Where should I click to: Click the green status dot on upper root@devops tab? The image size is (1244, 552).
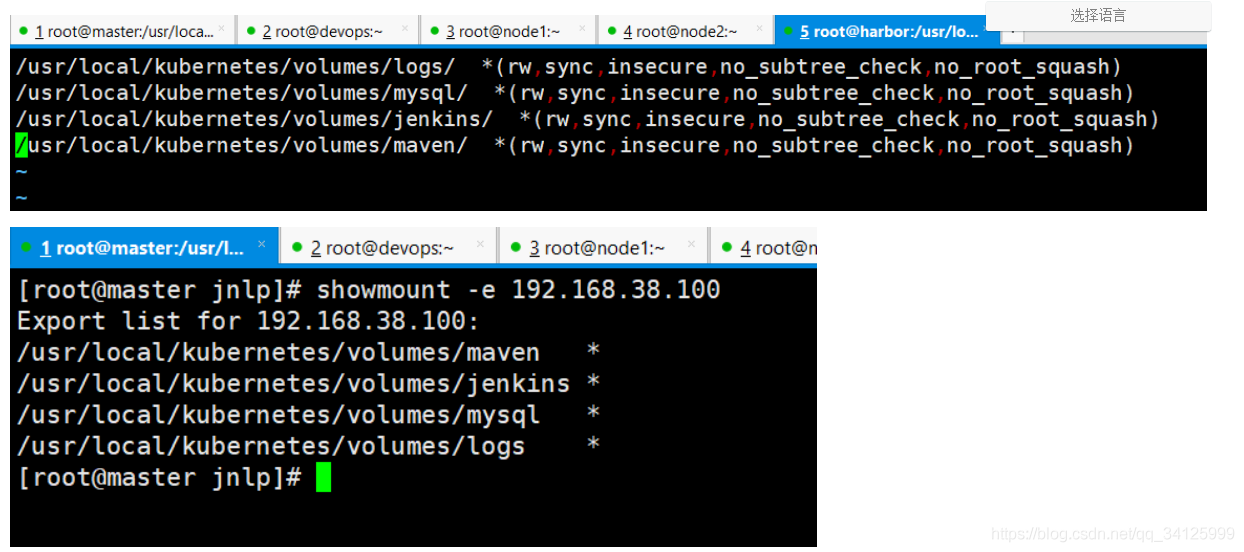(x=249, y=31)
